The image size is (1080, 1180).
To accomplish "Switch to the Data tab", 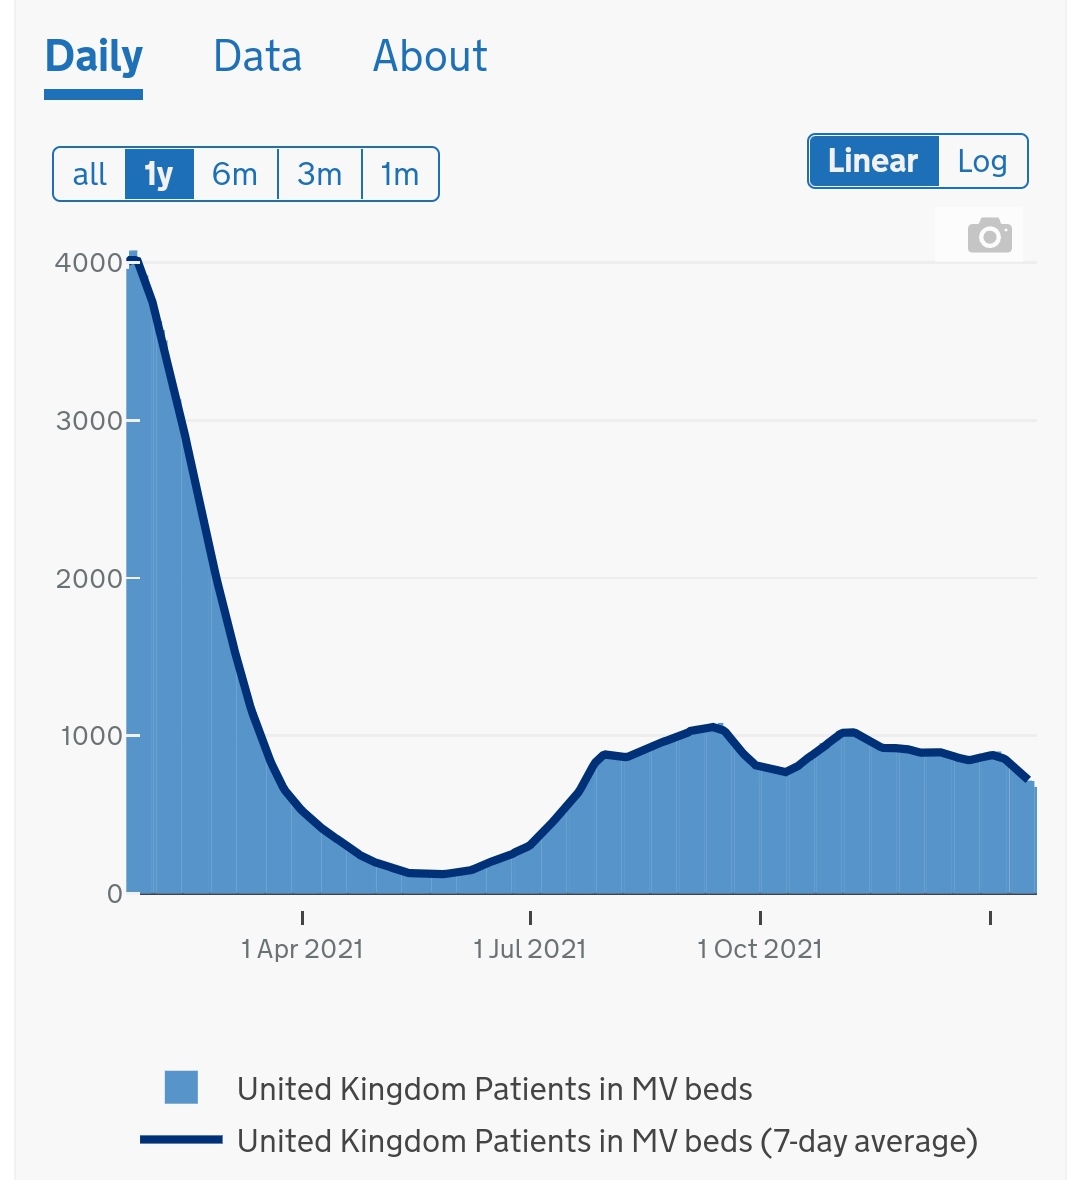I will click(x=257, y=57).
